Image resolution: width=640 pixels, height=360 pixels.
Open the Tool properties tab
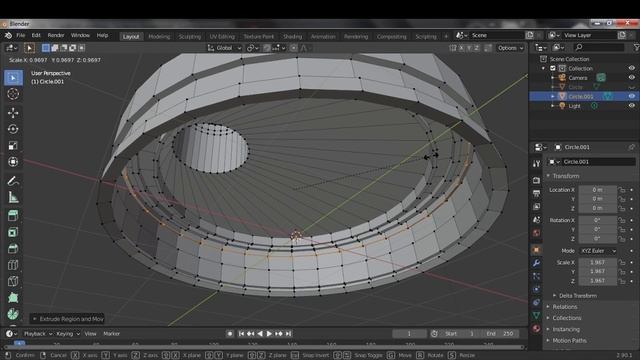[536, 164]
